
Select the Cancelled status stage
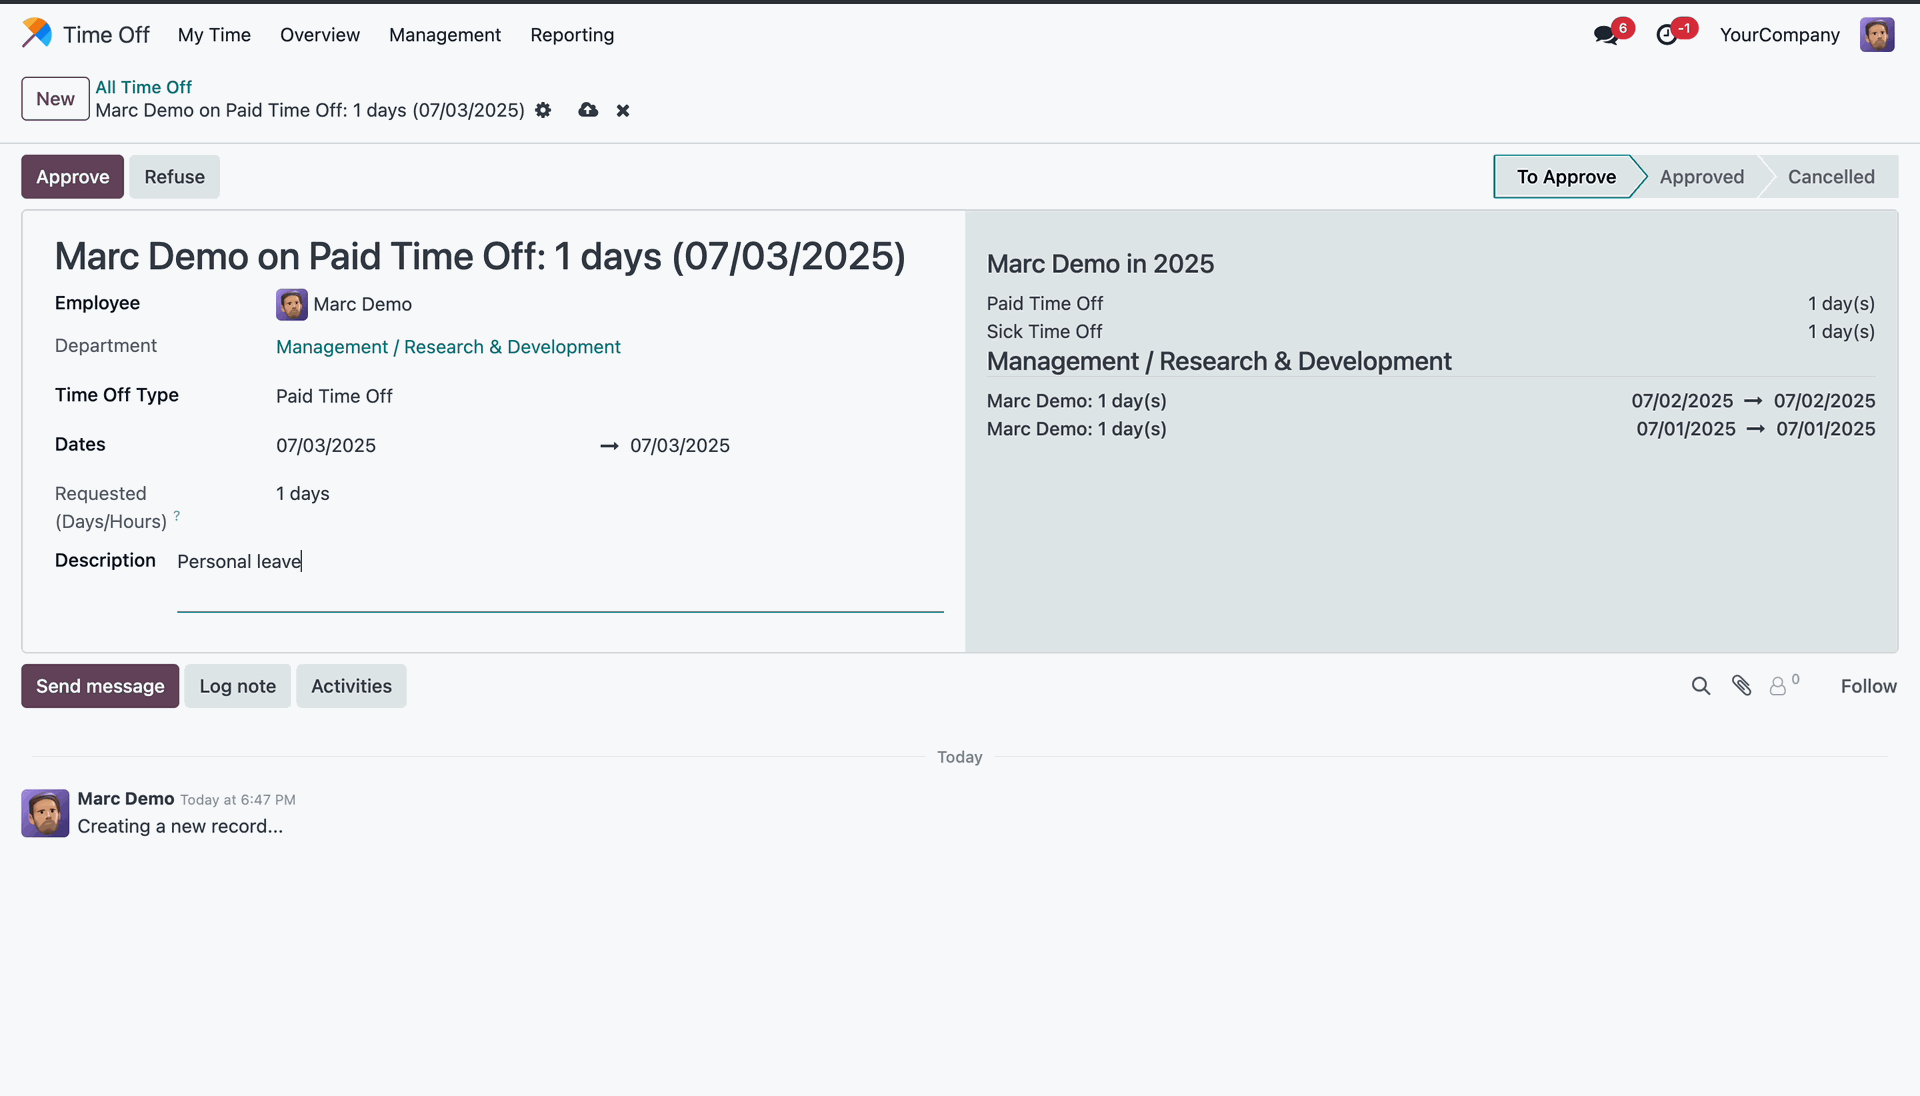pyautogui.click(x=1830, y=177)
